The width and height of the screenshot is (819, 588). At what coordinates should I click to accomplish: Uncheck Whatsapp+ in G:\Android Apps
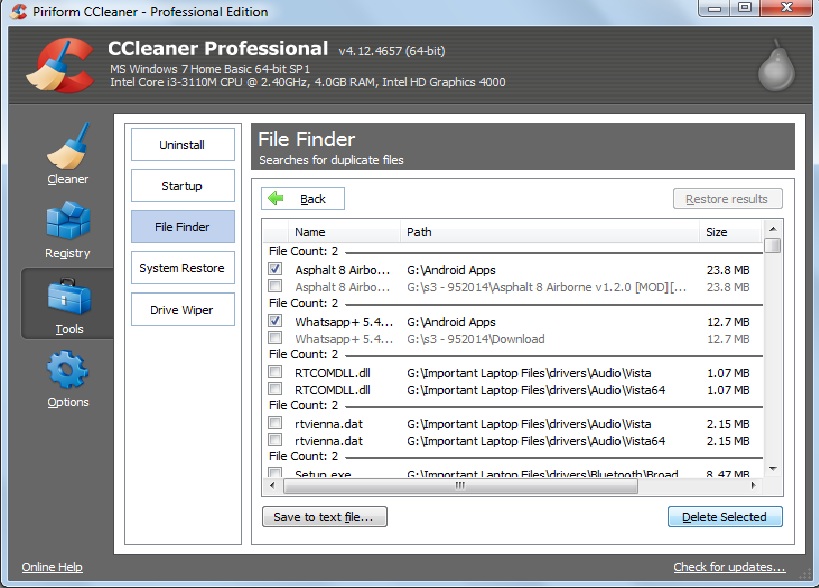coord(275,321)
